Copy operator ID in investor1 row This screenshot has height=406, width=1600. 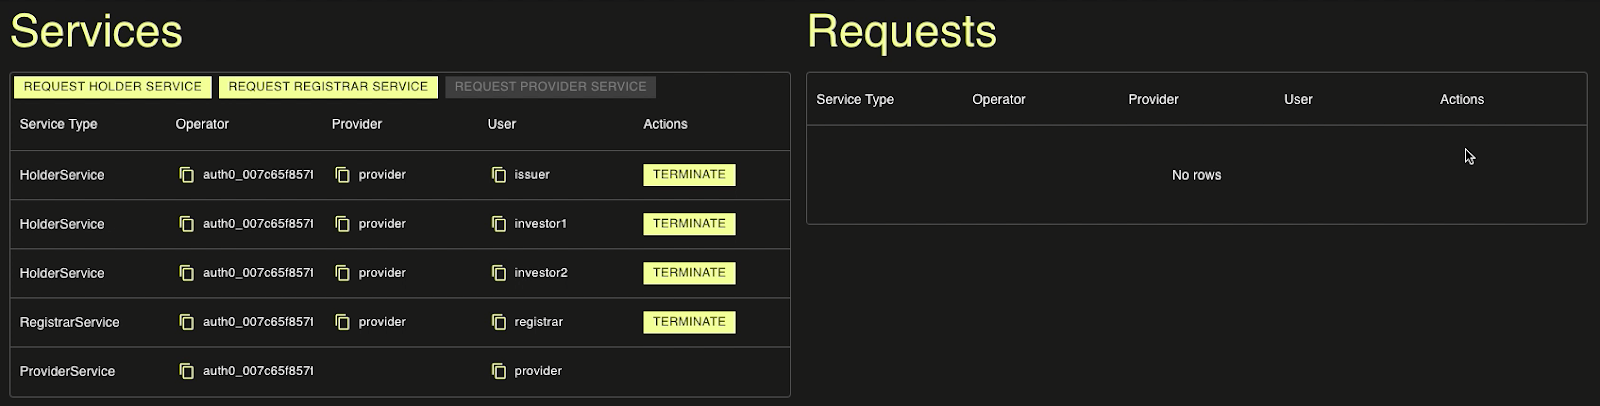click(186, 224)
